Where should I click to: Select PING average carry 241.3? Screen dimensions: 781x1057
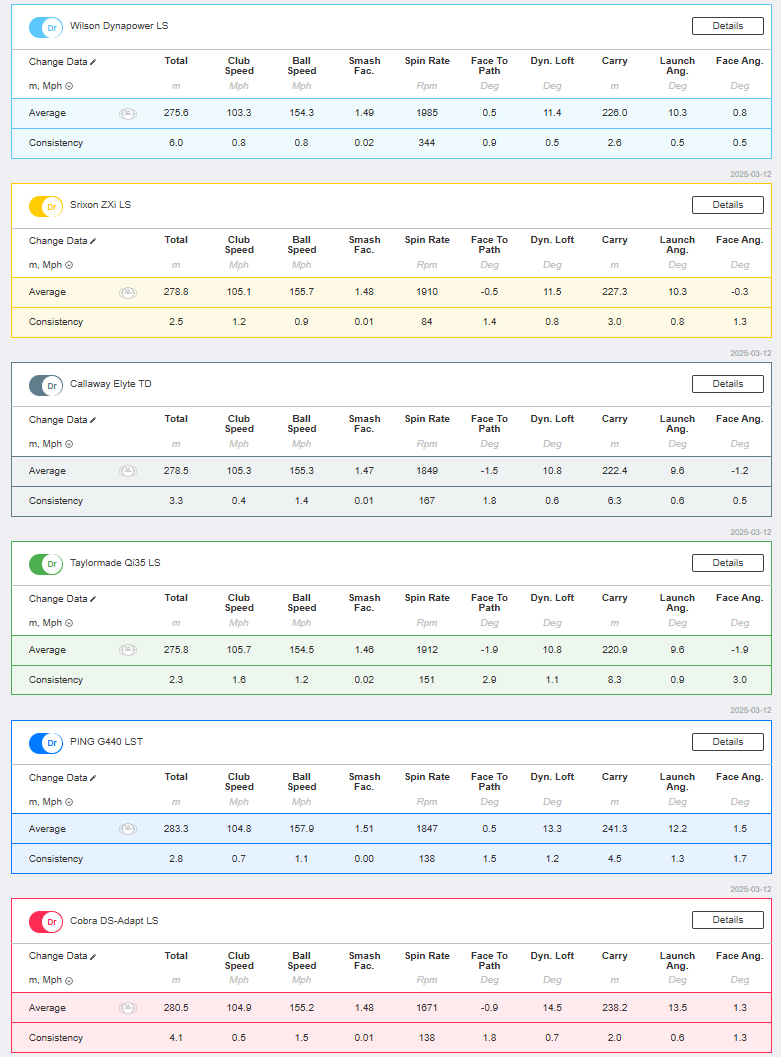tap(615, 828)
